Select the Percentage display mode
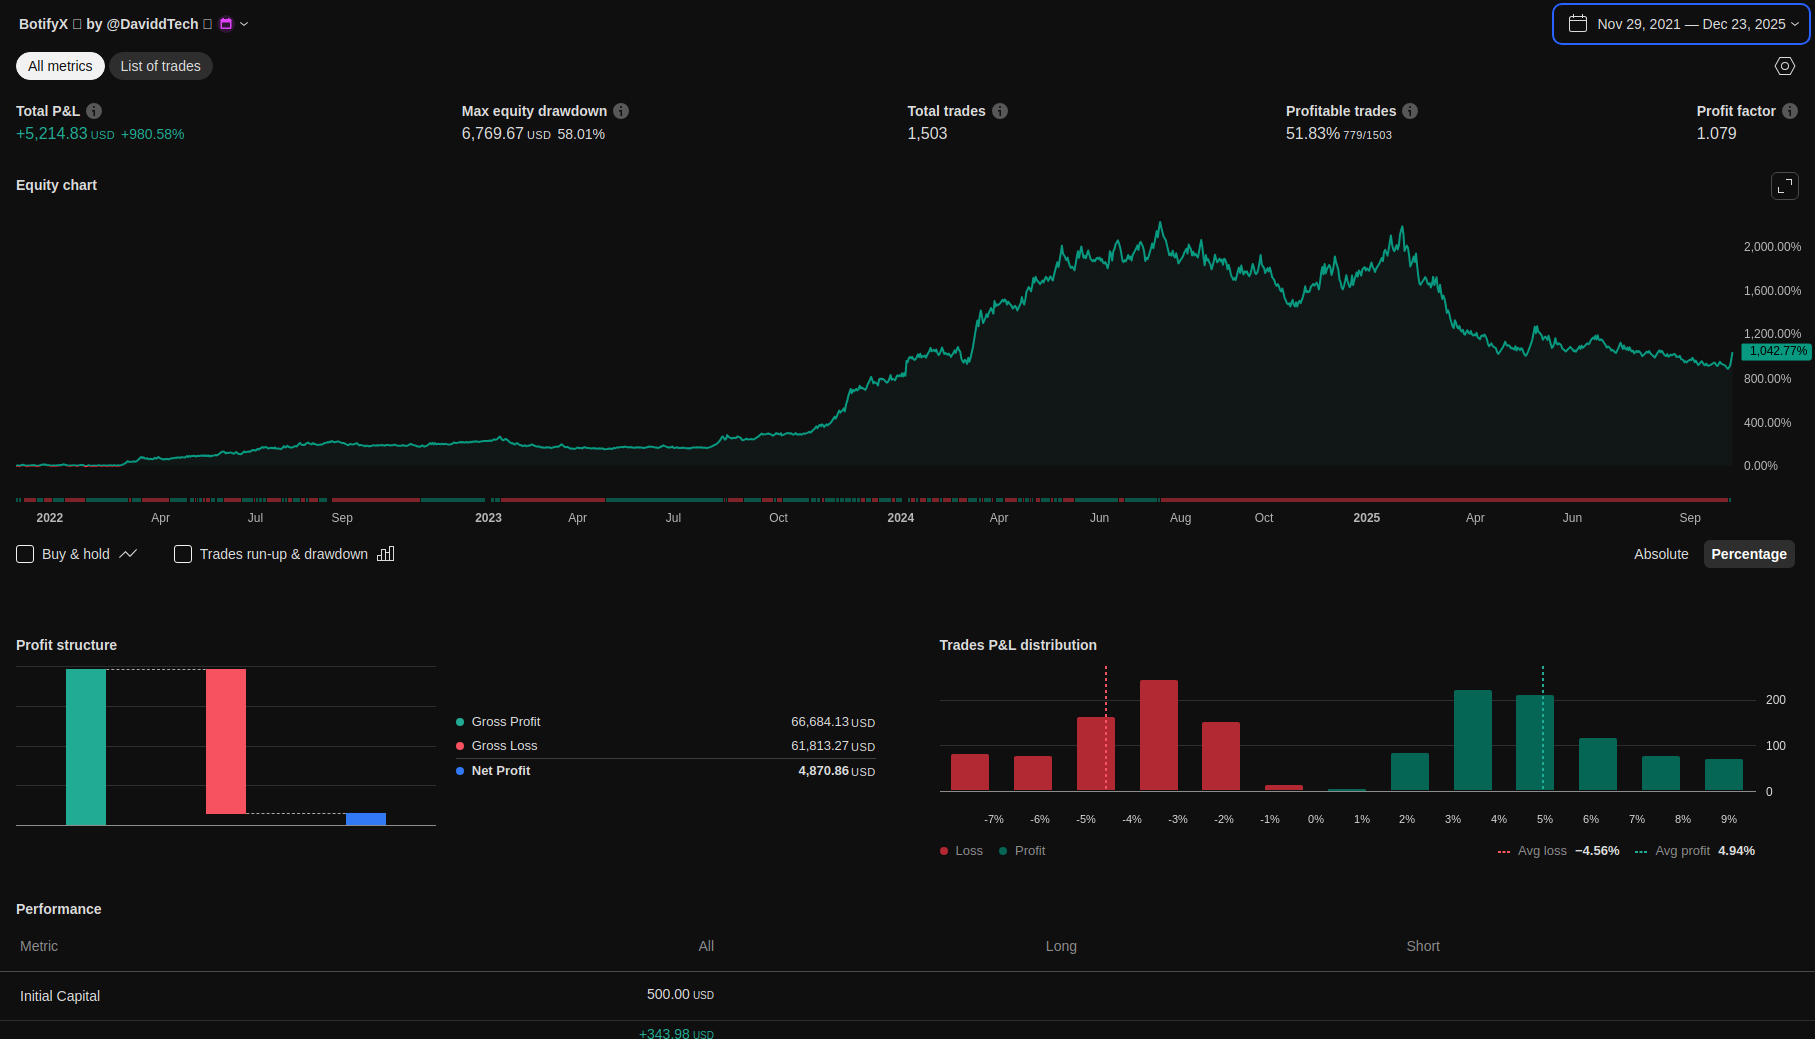 click(x=1748, y=554)
